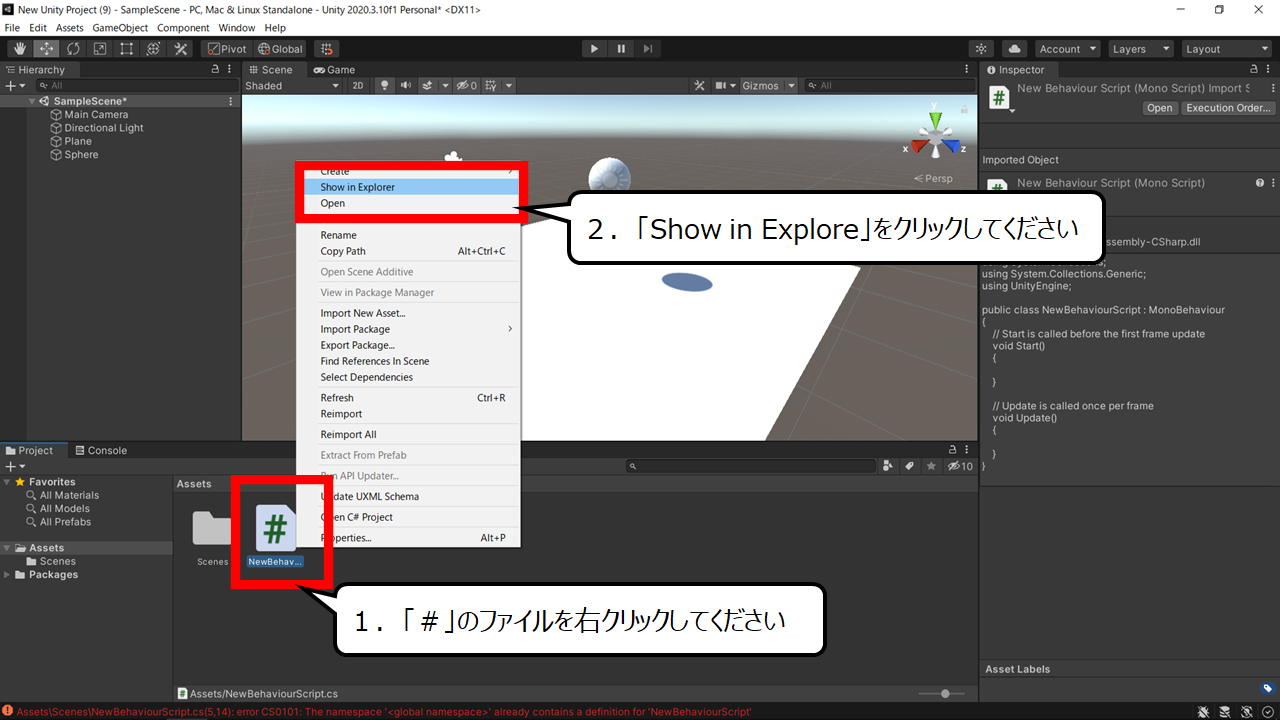Open Hierarchy create plus dropdown
1280x720 pixels.
click(x=14, y=86)
